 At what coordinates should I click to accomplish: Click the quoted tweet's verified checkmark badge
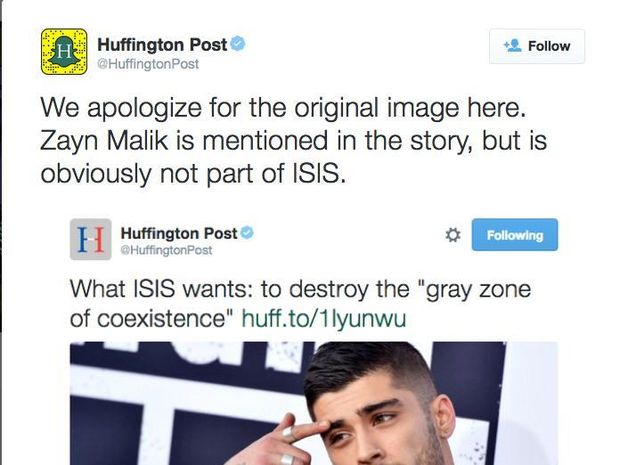point(247,233)
